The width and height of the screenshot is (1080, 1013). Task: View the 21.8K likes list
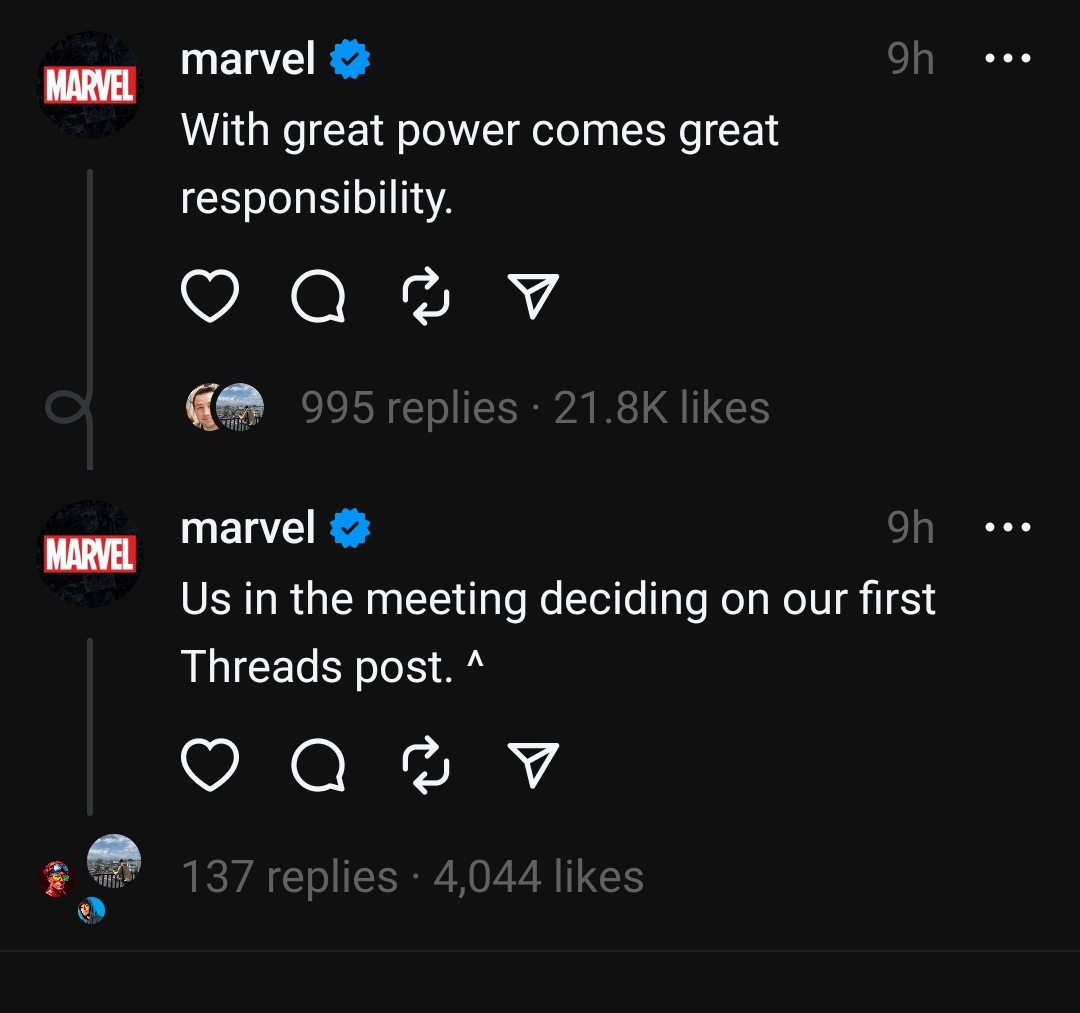(x=661, y=408)
